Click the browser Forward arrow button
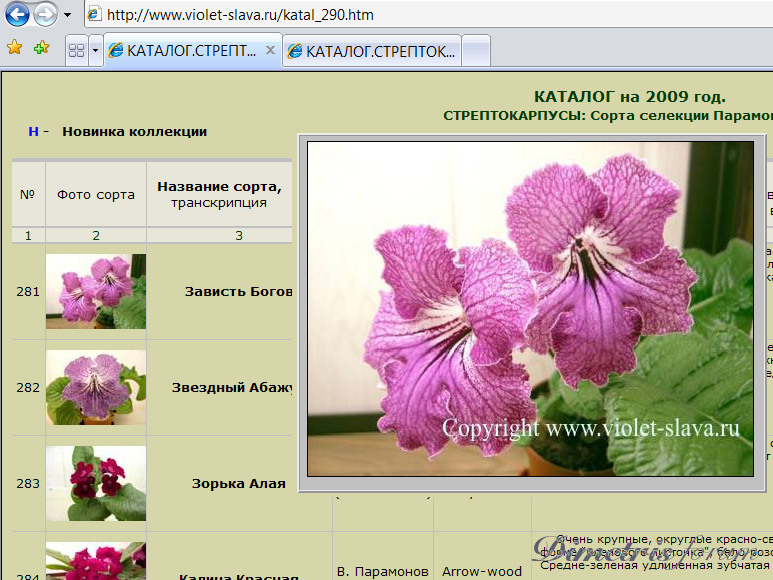The height and width of the screenshot is (580, 773). (x=45, y=15)
